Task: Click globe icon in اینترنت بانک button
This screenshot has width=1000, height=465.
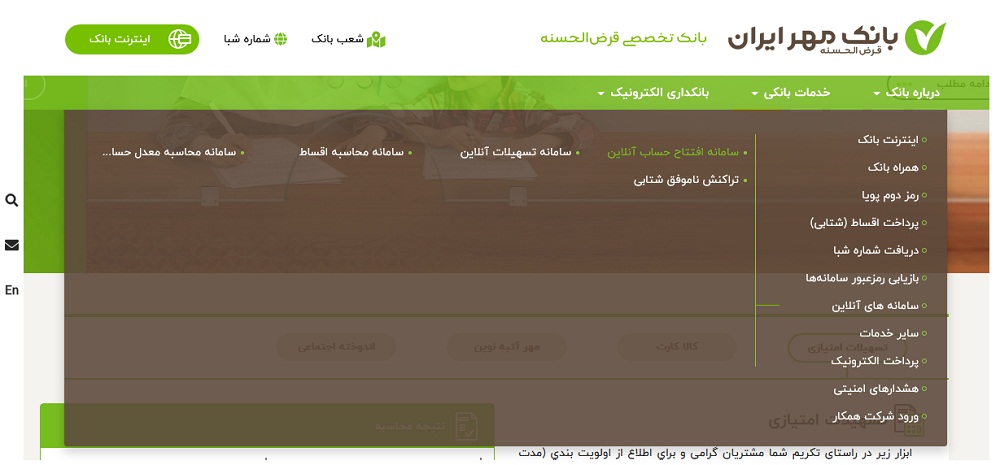Action: [180, 39]
